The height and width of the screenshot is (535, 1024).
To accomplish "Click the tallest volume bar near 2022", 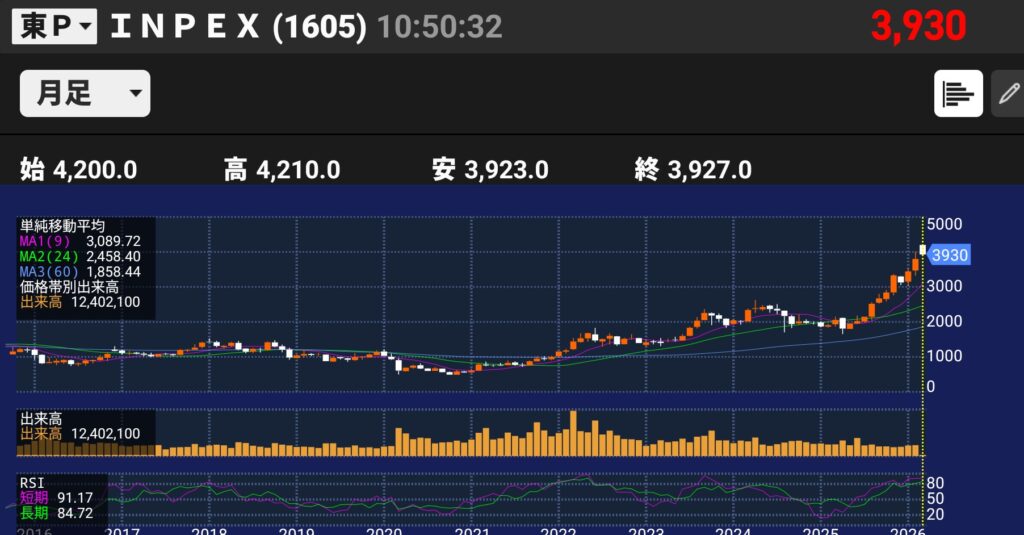I will click(574, 433).
